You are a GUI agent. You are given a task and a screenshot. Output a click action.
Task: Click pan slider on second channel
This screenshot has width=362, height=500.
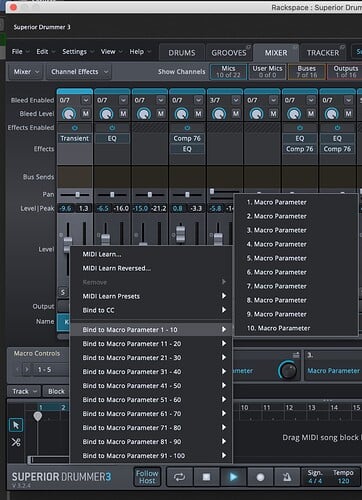click(x=112, y=195)
